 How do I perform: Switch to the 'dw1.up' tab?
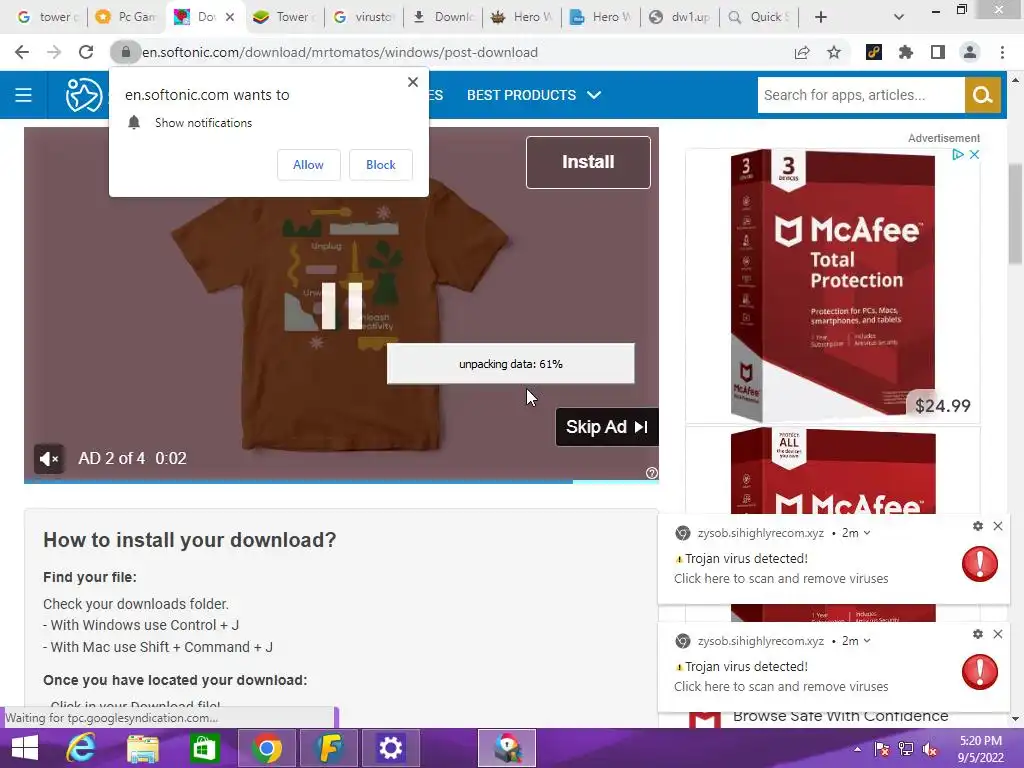[682, 17]
